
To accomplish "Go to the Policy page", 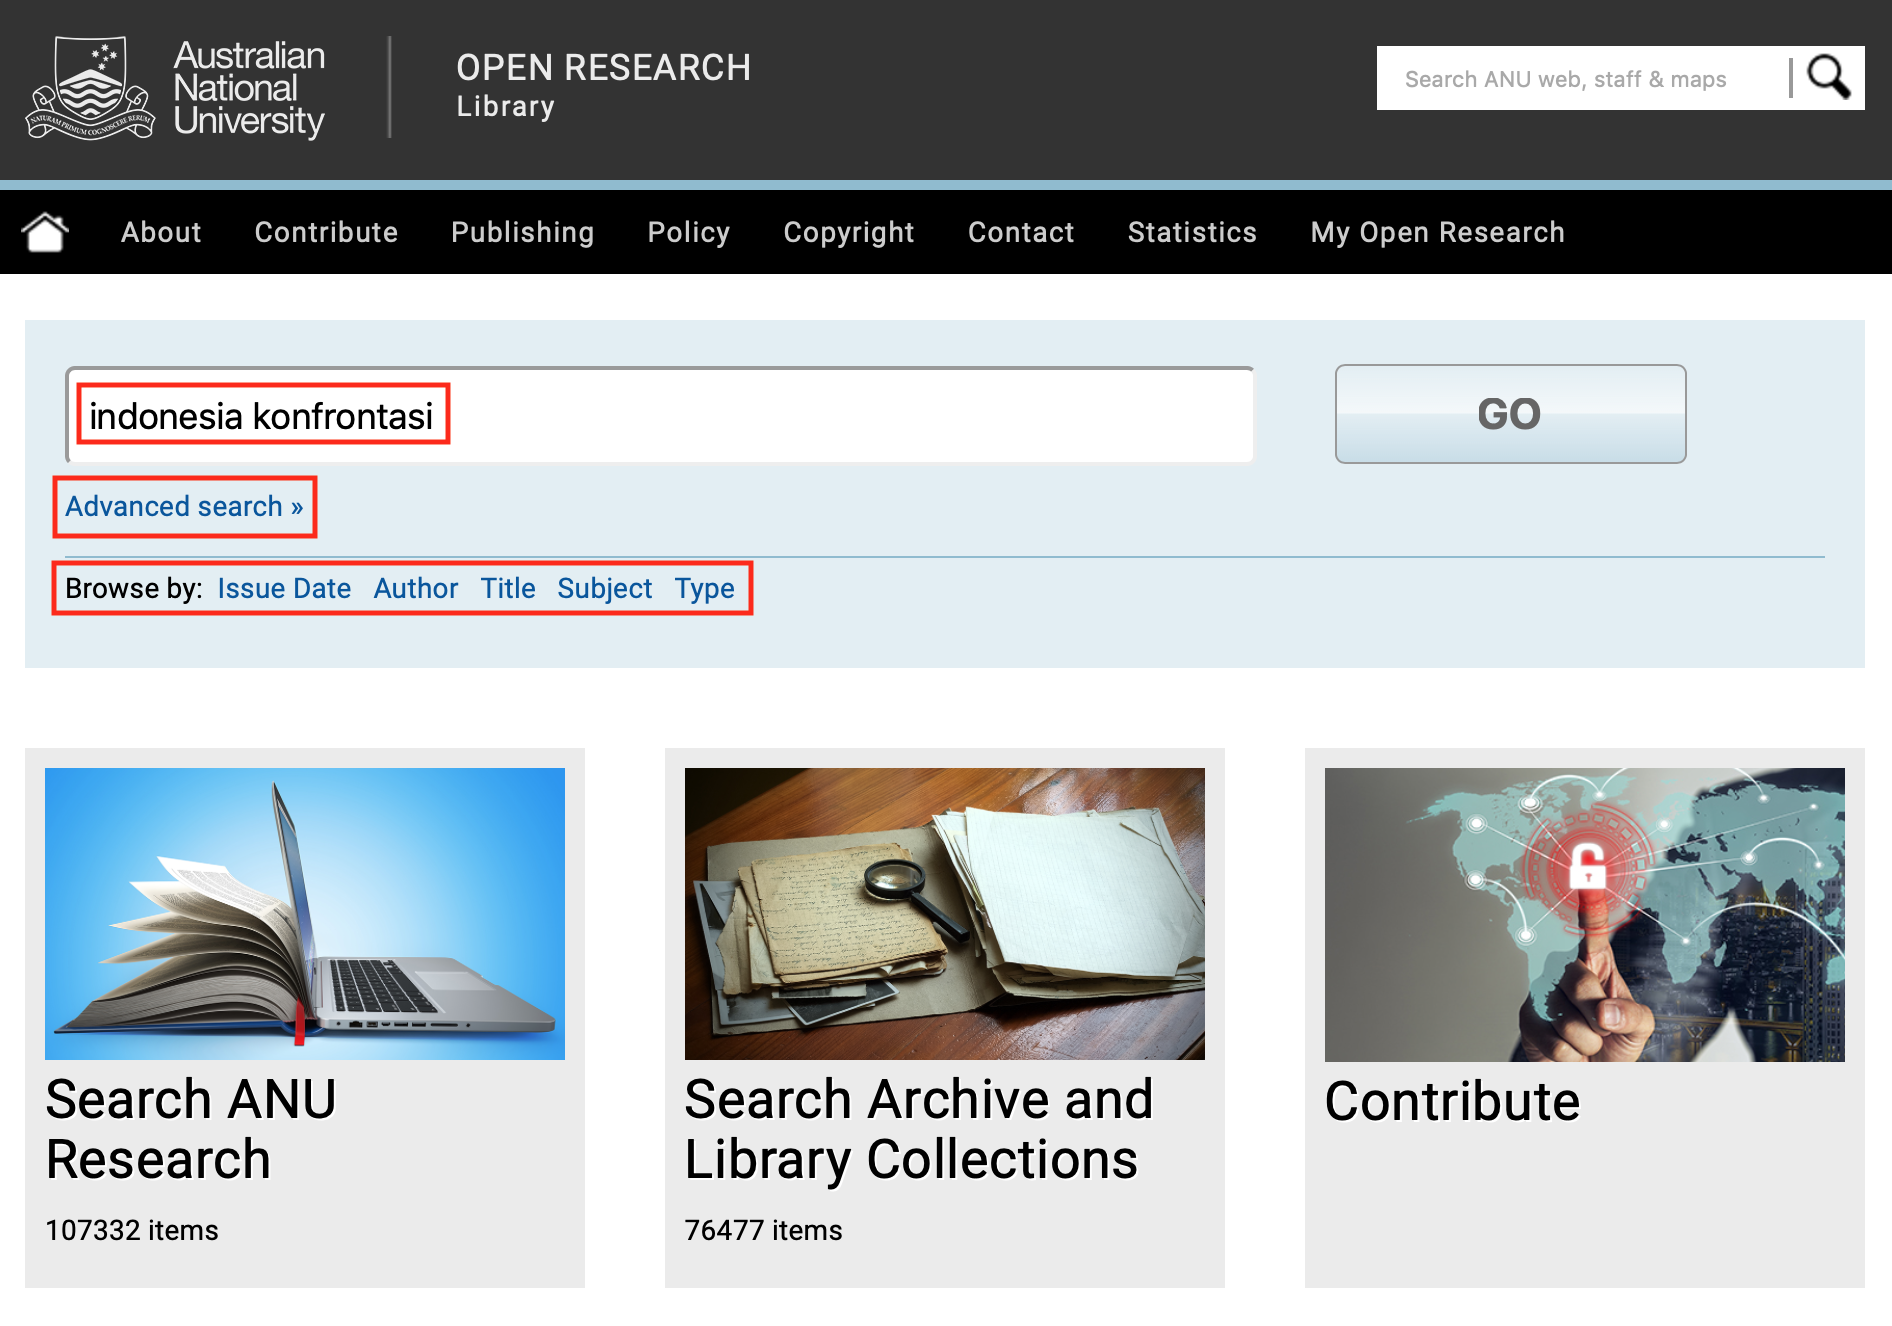I will (688, 232).
